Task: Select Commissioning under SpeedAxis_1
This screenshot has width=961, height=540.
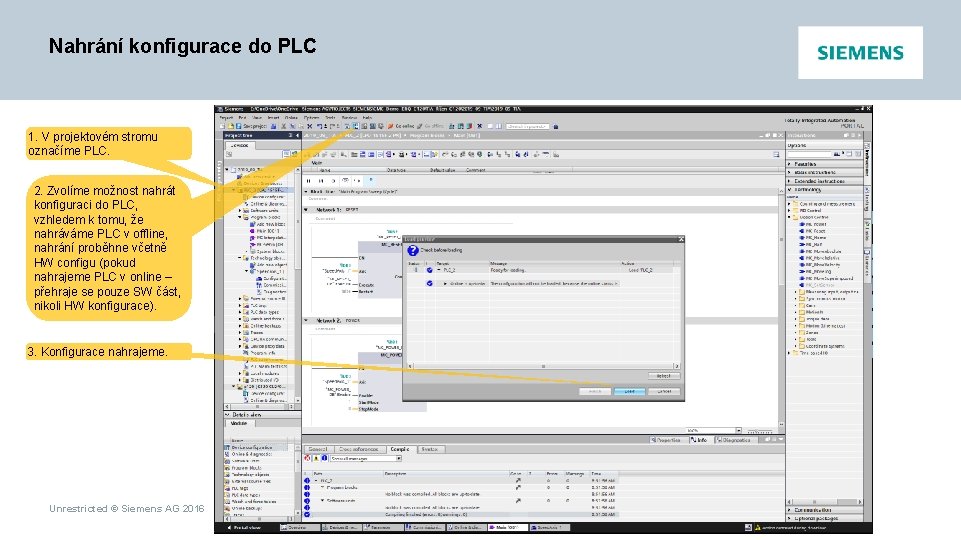Action: pos(271,285)
